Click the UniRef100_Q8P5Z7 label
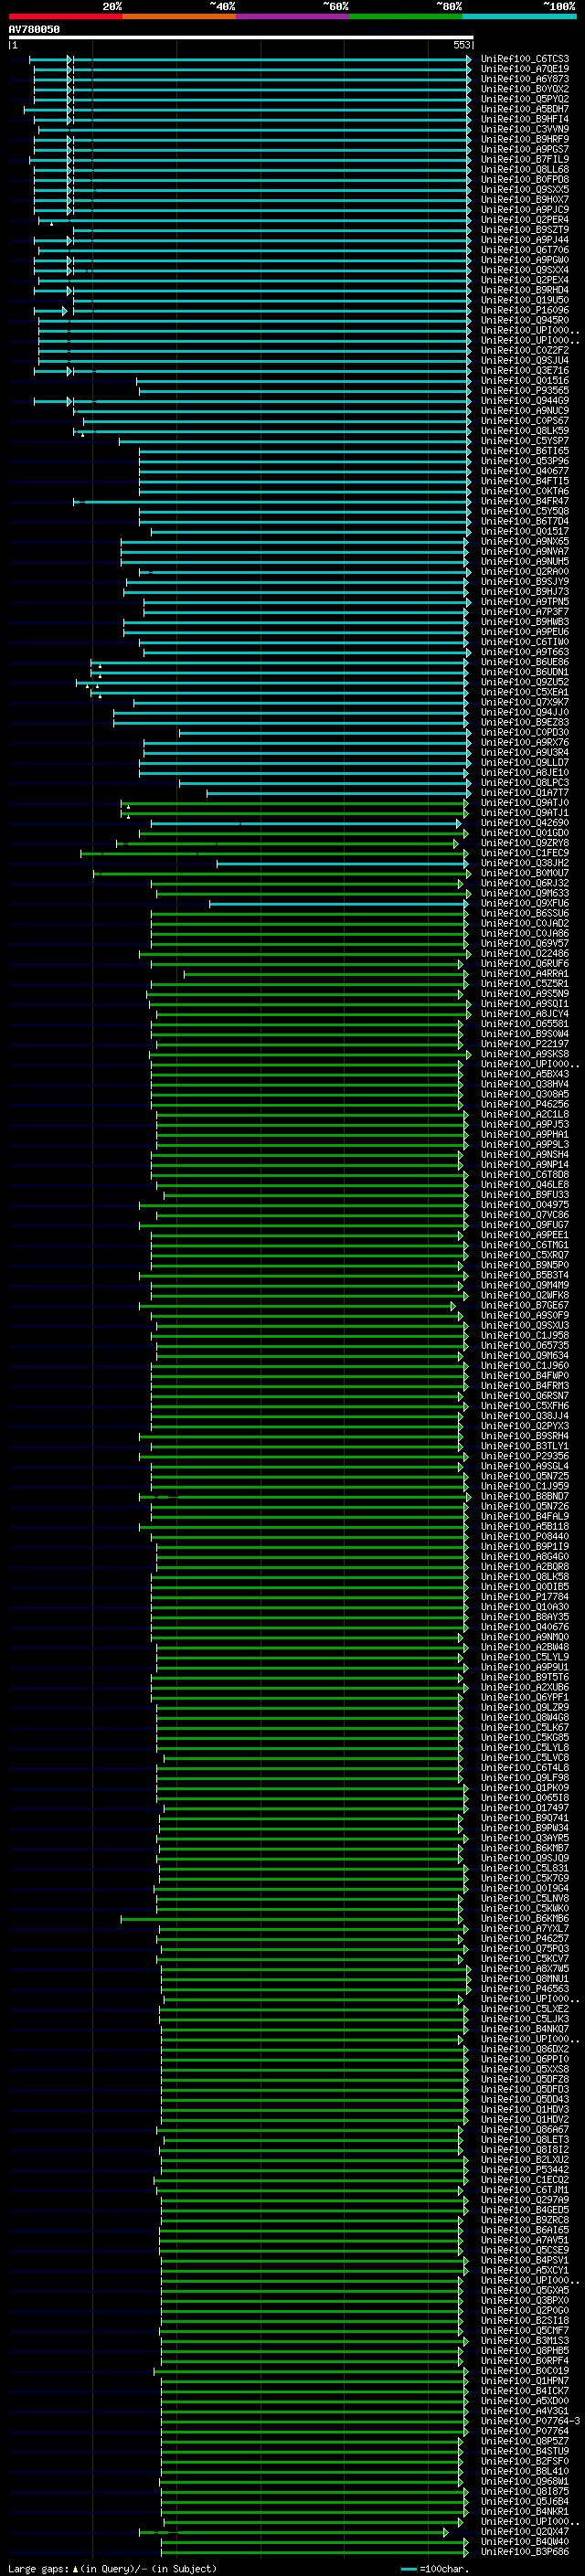This screenshot has height=2576, width=585. pos(525,2440)
